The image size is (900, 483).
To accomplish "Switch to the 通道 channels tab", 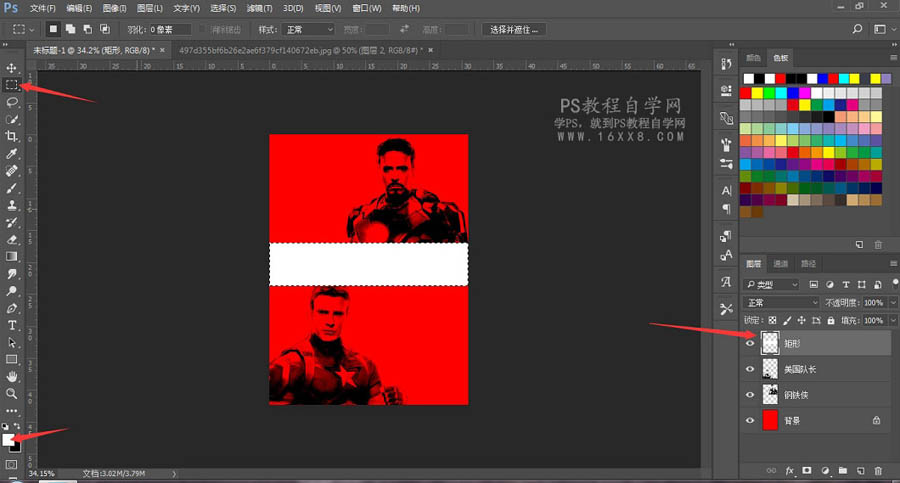I will 781,264.
